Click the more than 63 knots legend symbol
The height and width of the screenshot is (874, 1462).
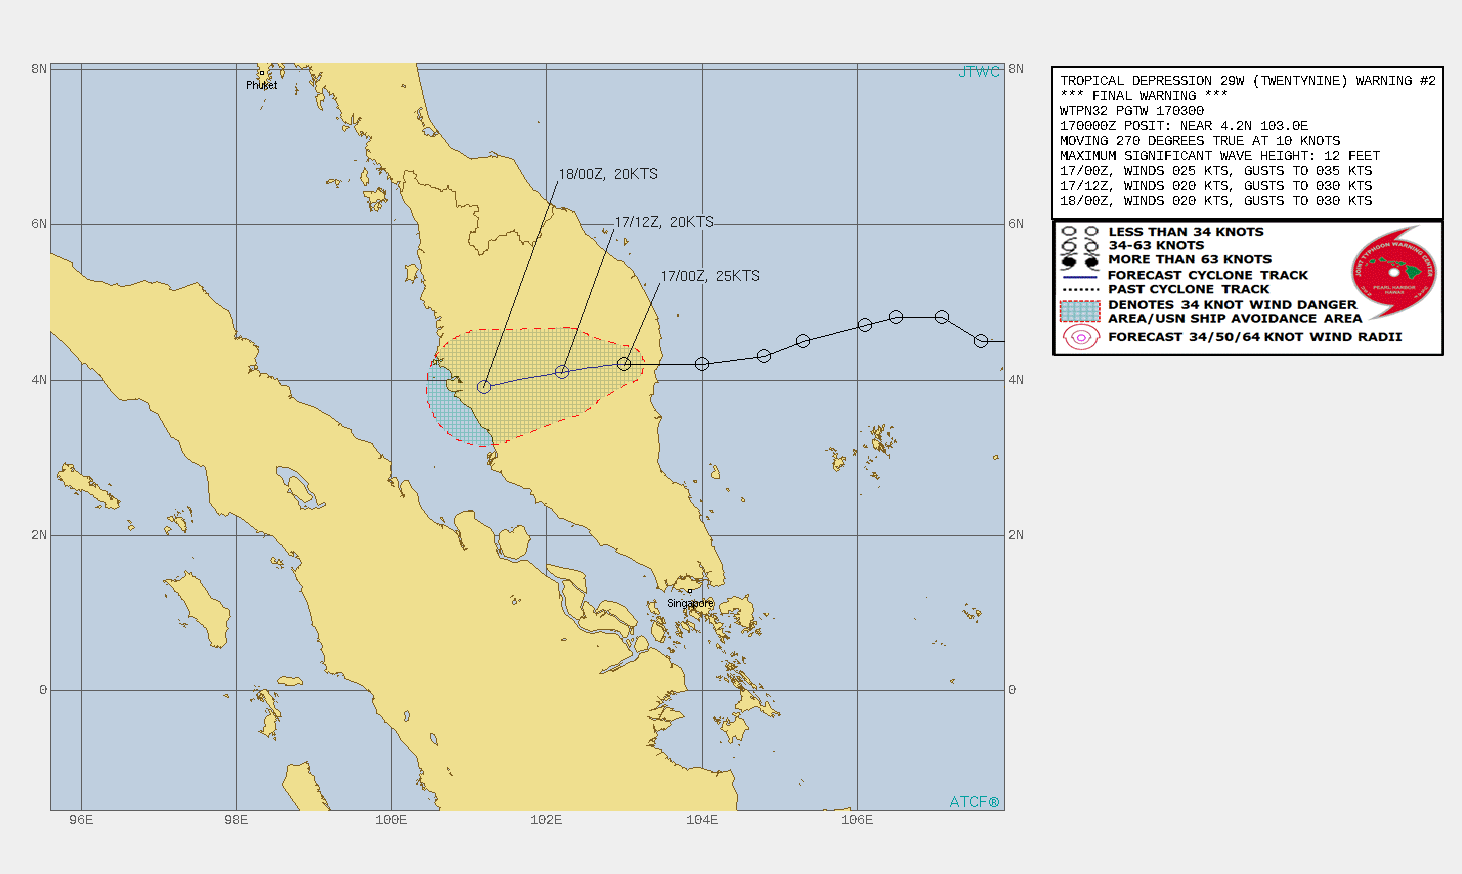coord(1080,261)
